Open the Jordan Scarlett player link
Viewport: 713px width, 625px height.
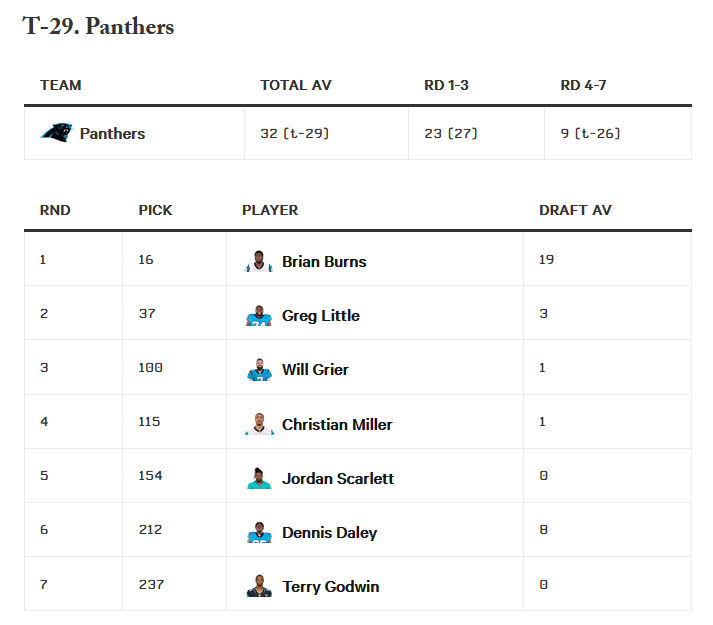click(x=338, y=478)
